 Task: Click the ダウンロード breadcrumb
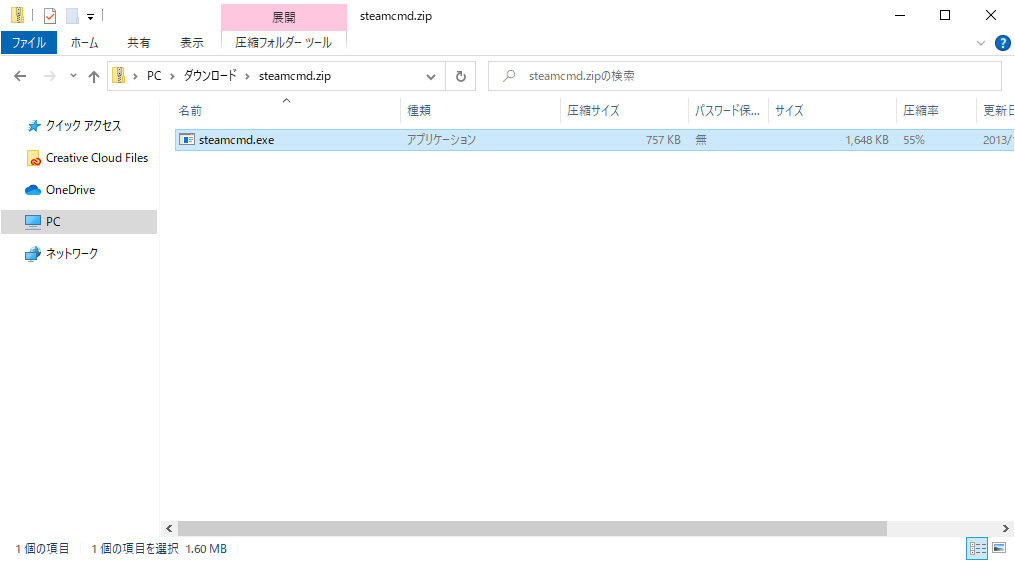(x=210, y=76)
